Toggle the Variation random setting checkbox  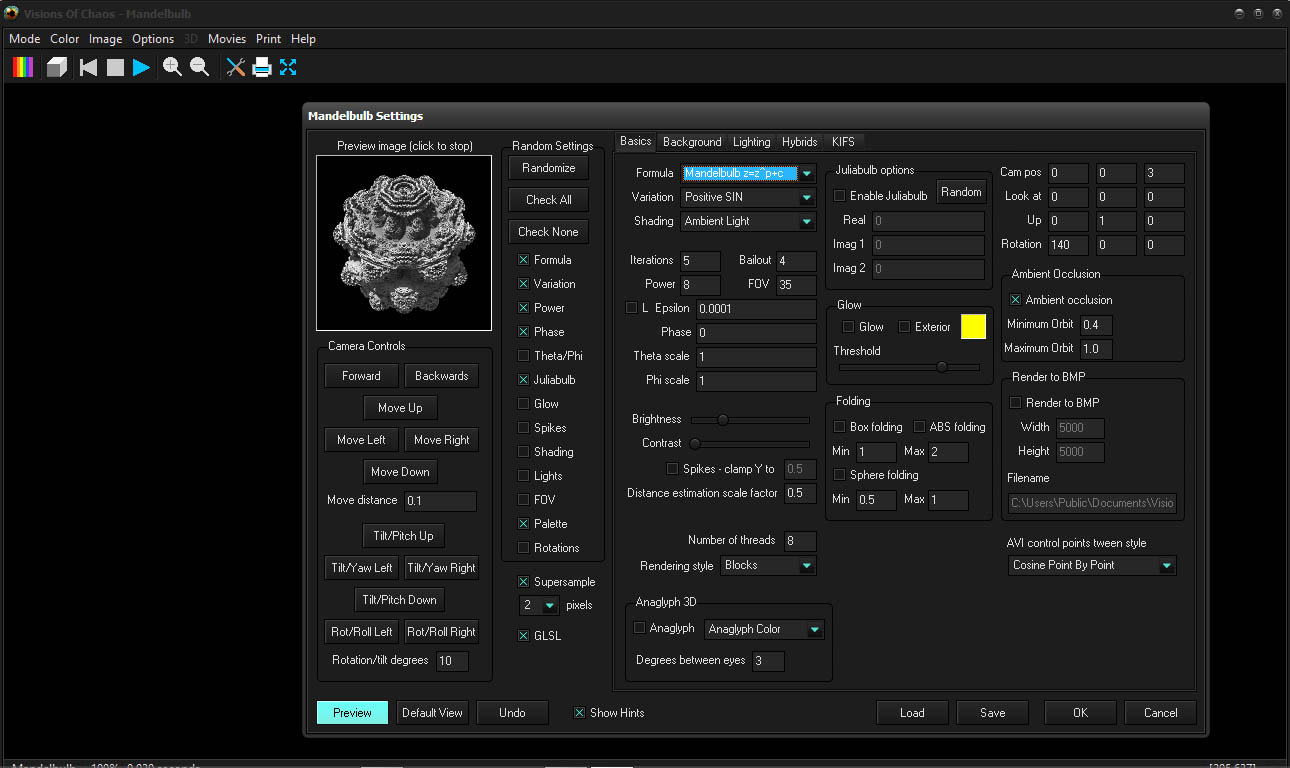[x=523, y=284]
